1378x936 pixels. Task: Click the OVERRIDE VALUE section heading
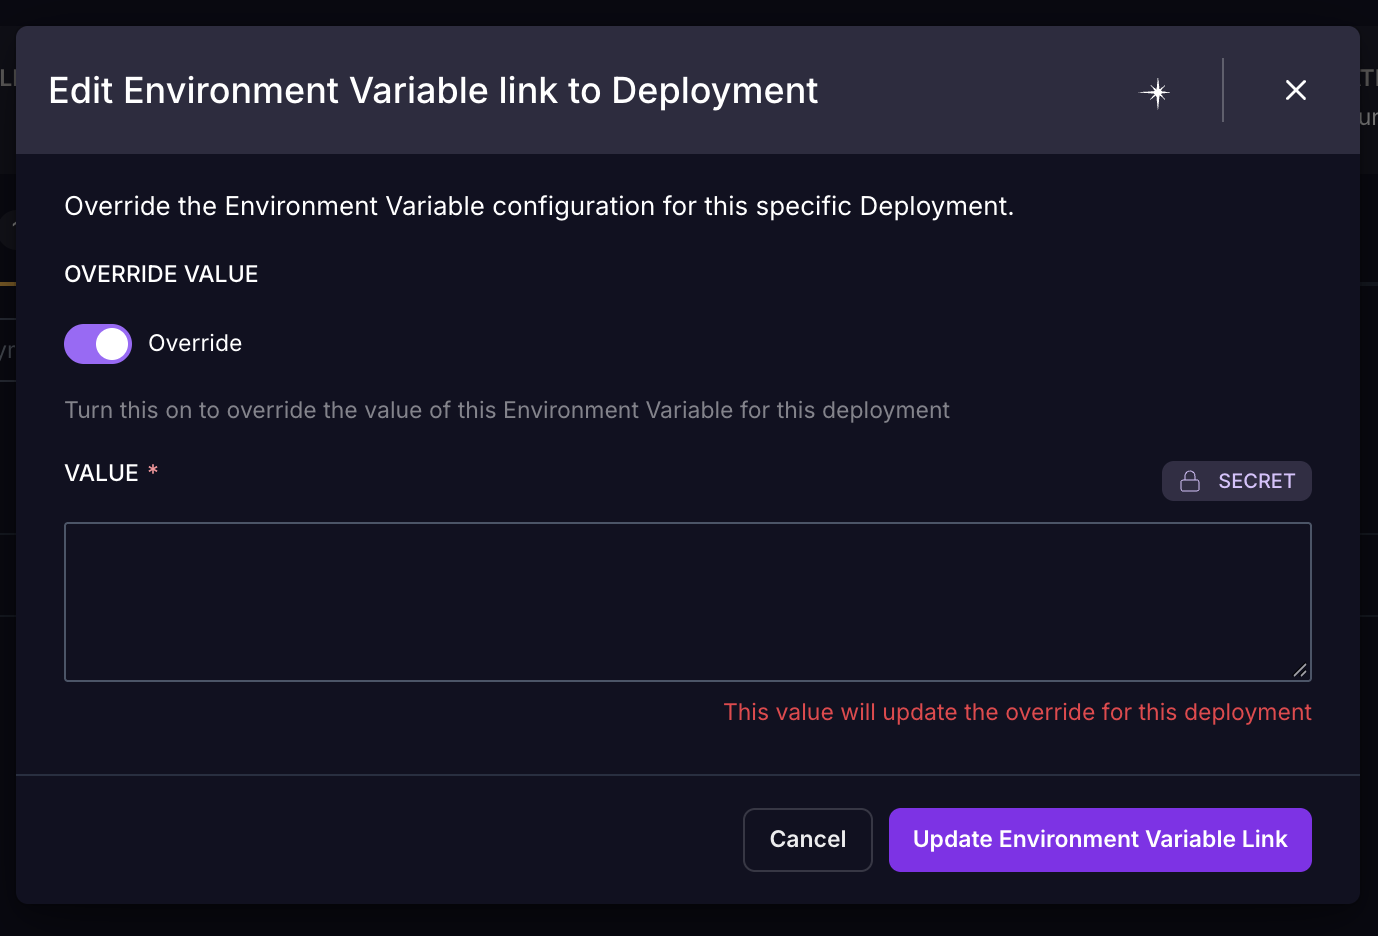(x=161, y=274)
